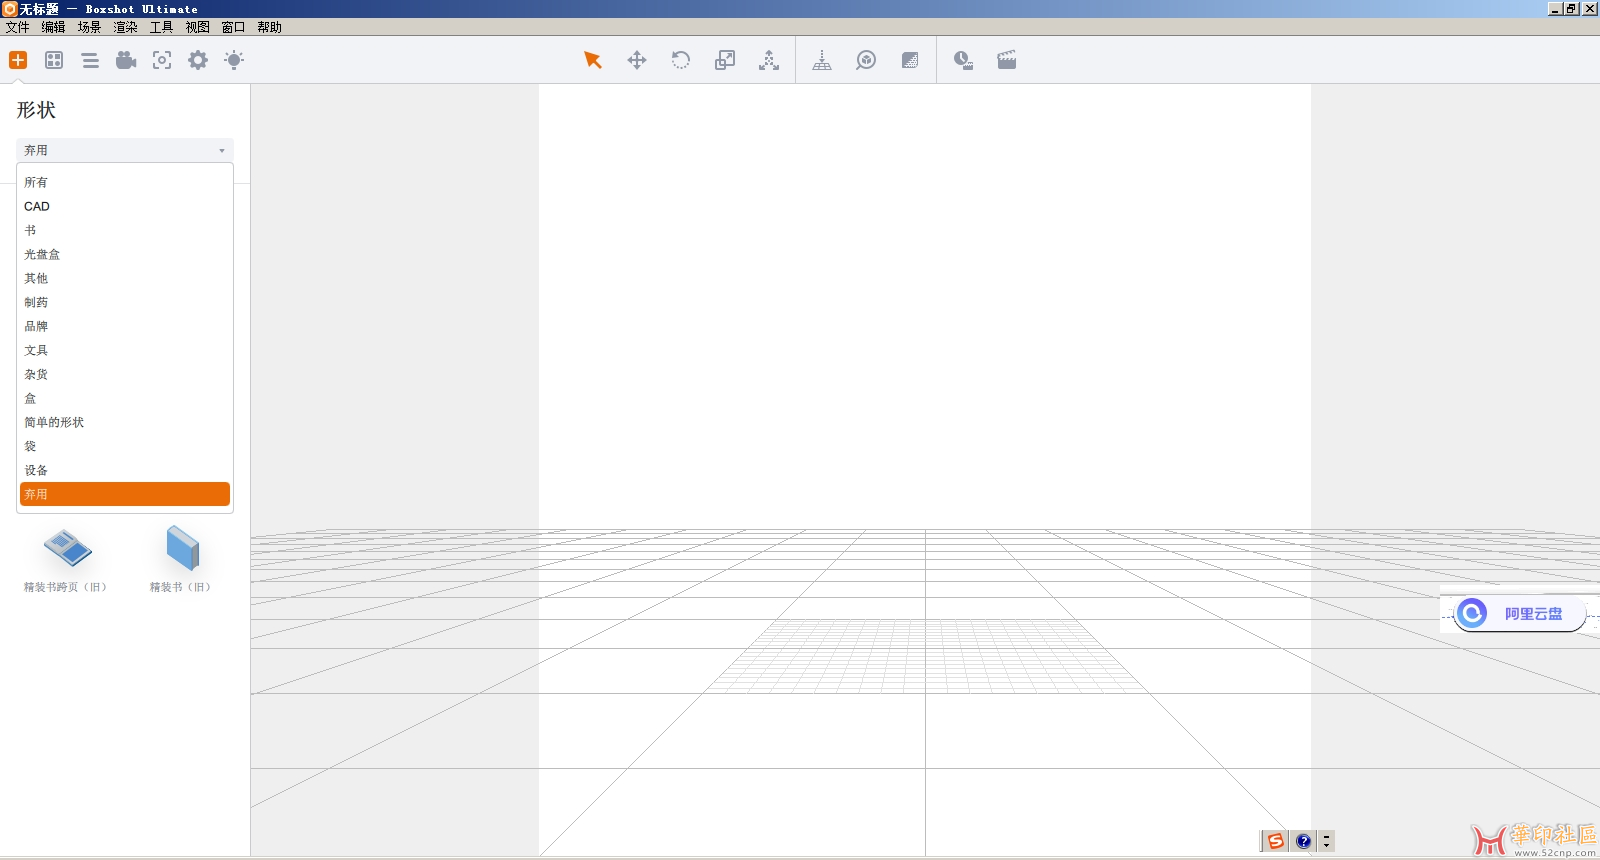Click the 阿里云盘 floating button
The width and height of the screenshot is (1600, 860).
(x=1519, y=613)
